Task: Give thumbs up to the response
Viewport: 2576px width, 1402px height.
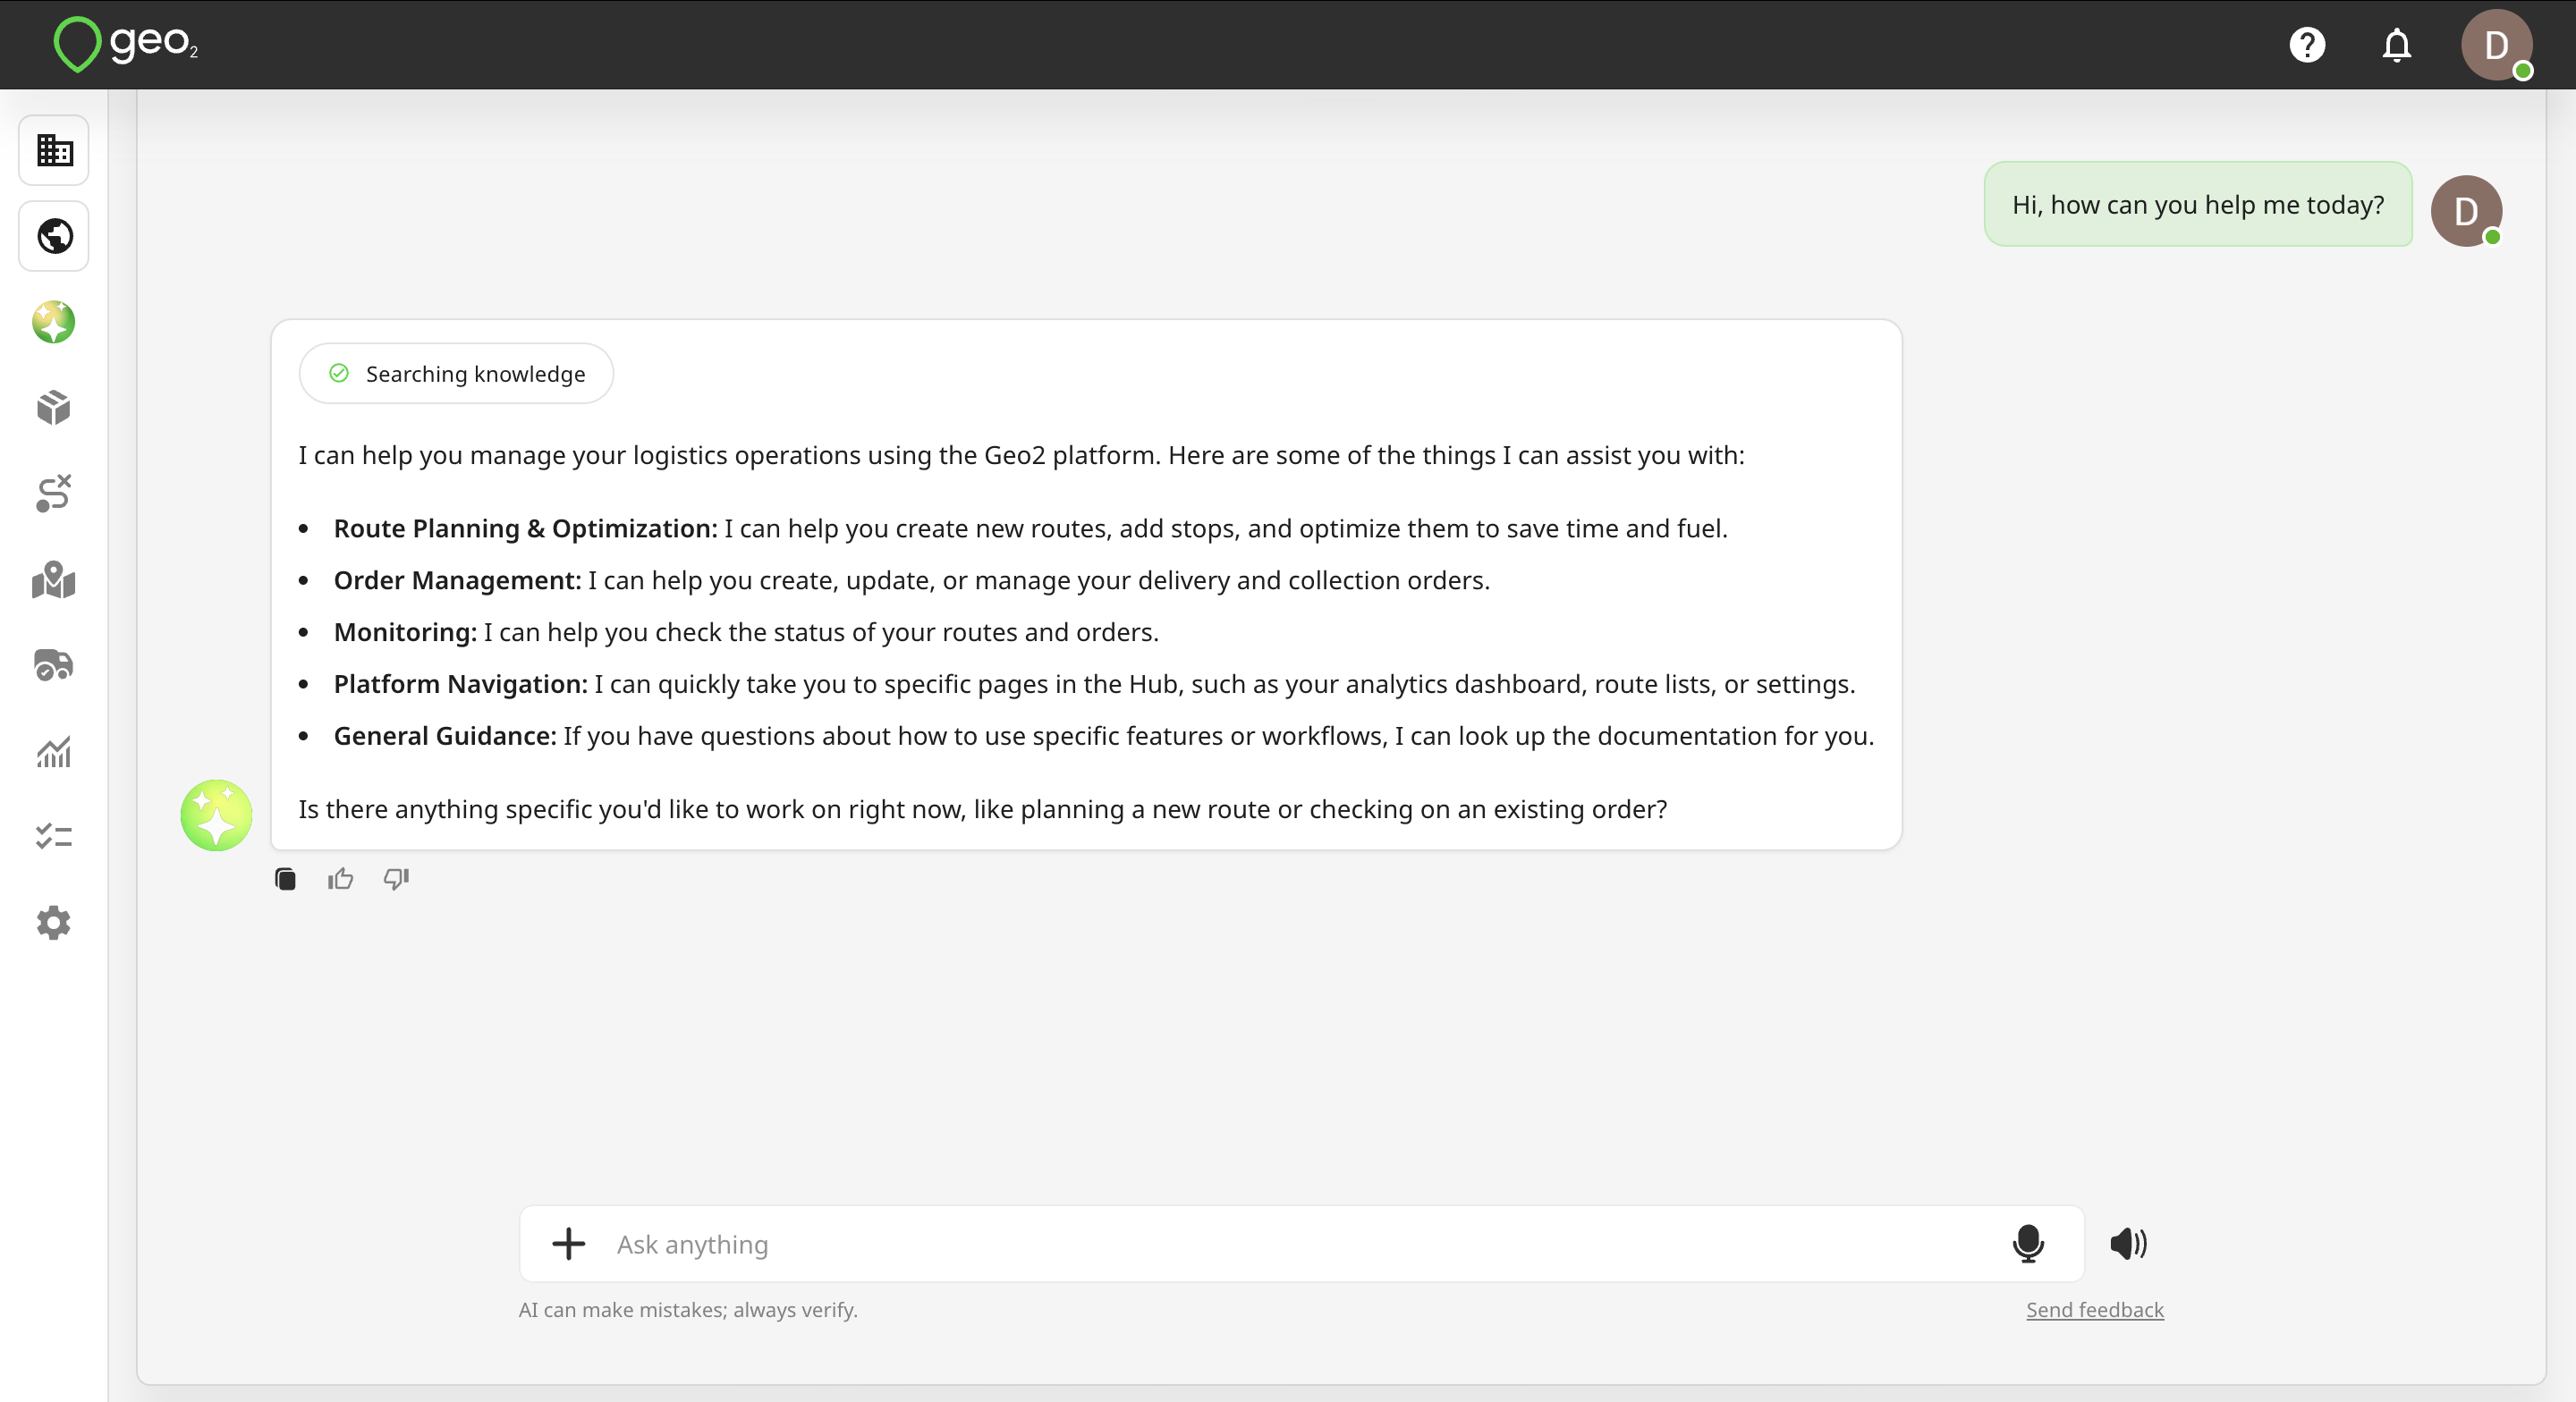Action: pos(341,879)
